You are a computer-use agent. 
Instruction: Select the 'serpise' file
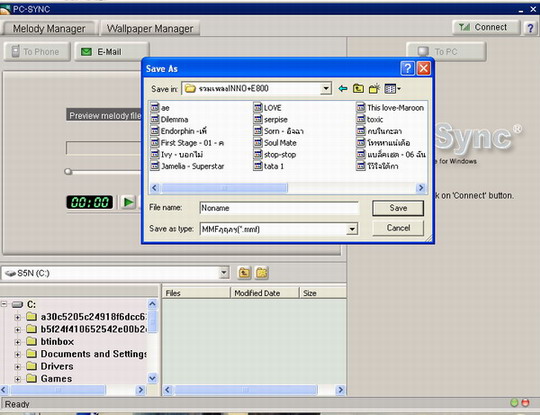pyautogui.click(x=271, y=120)
